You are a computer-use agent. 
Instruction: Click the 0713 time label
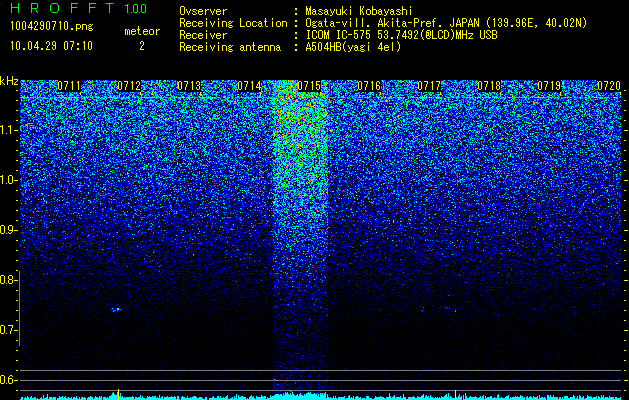coord(189,86)
